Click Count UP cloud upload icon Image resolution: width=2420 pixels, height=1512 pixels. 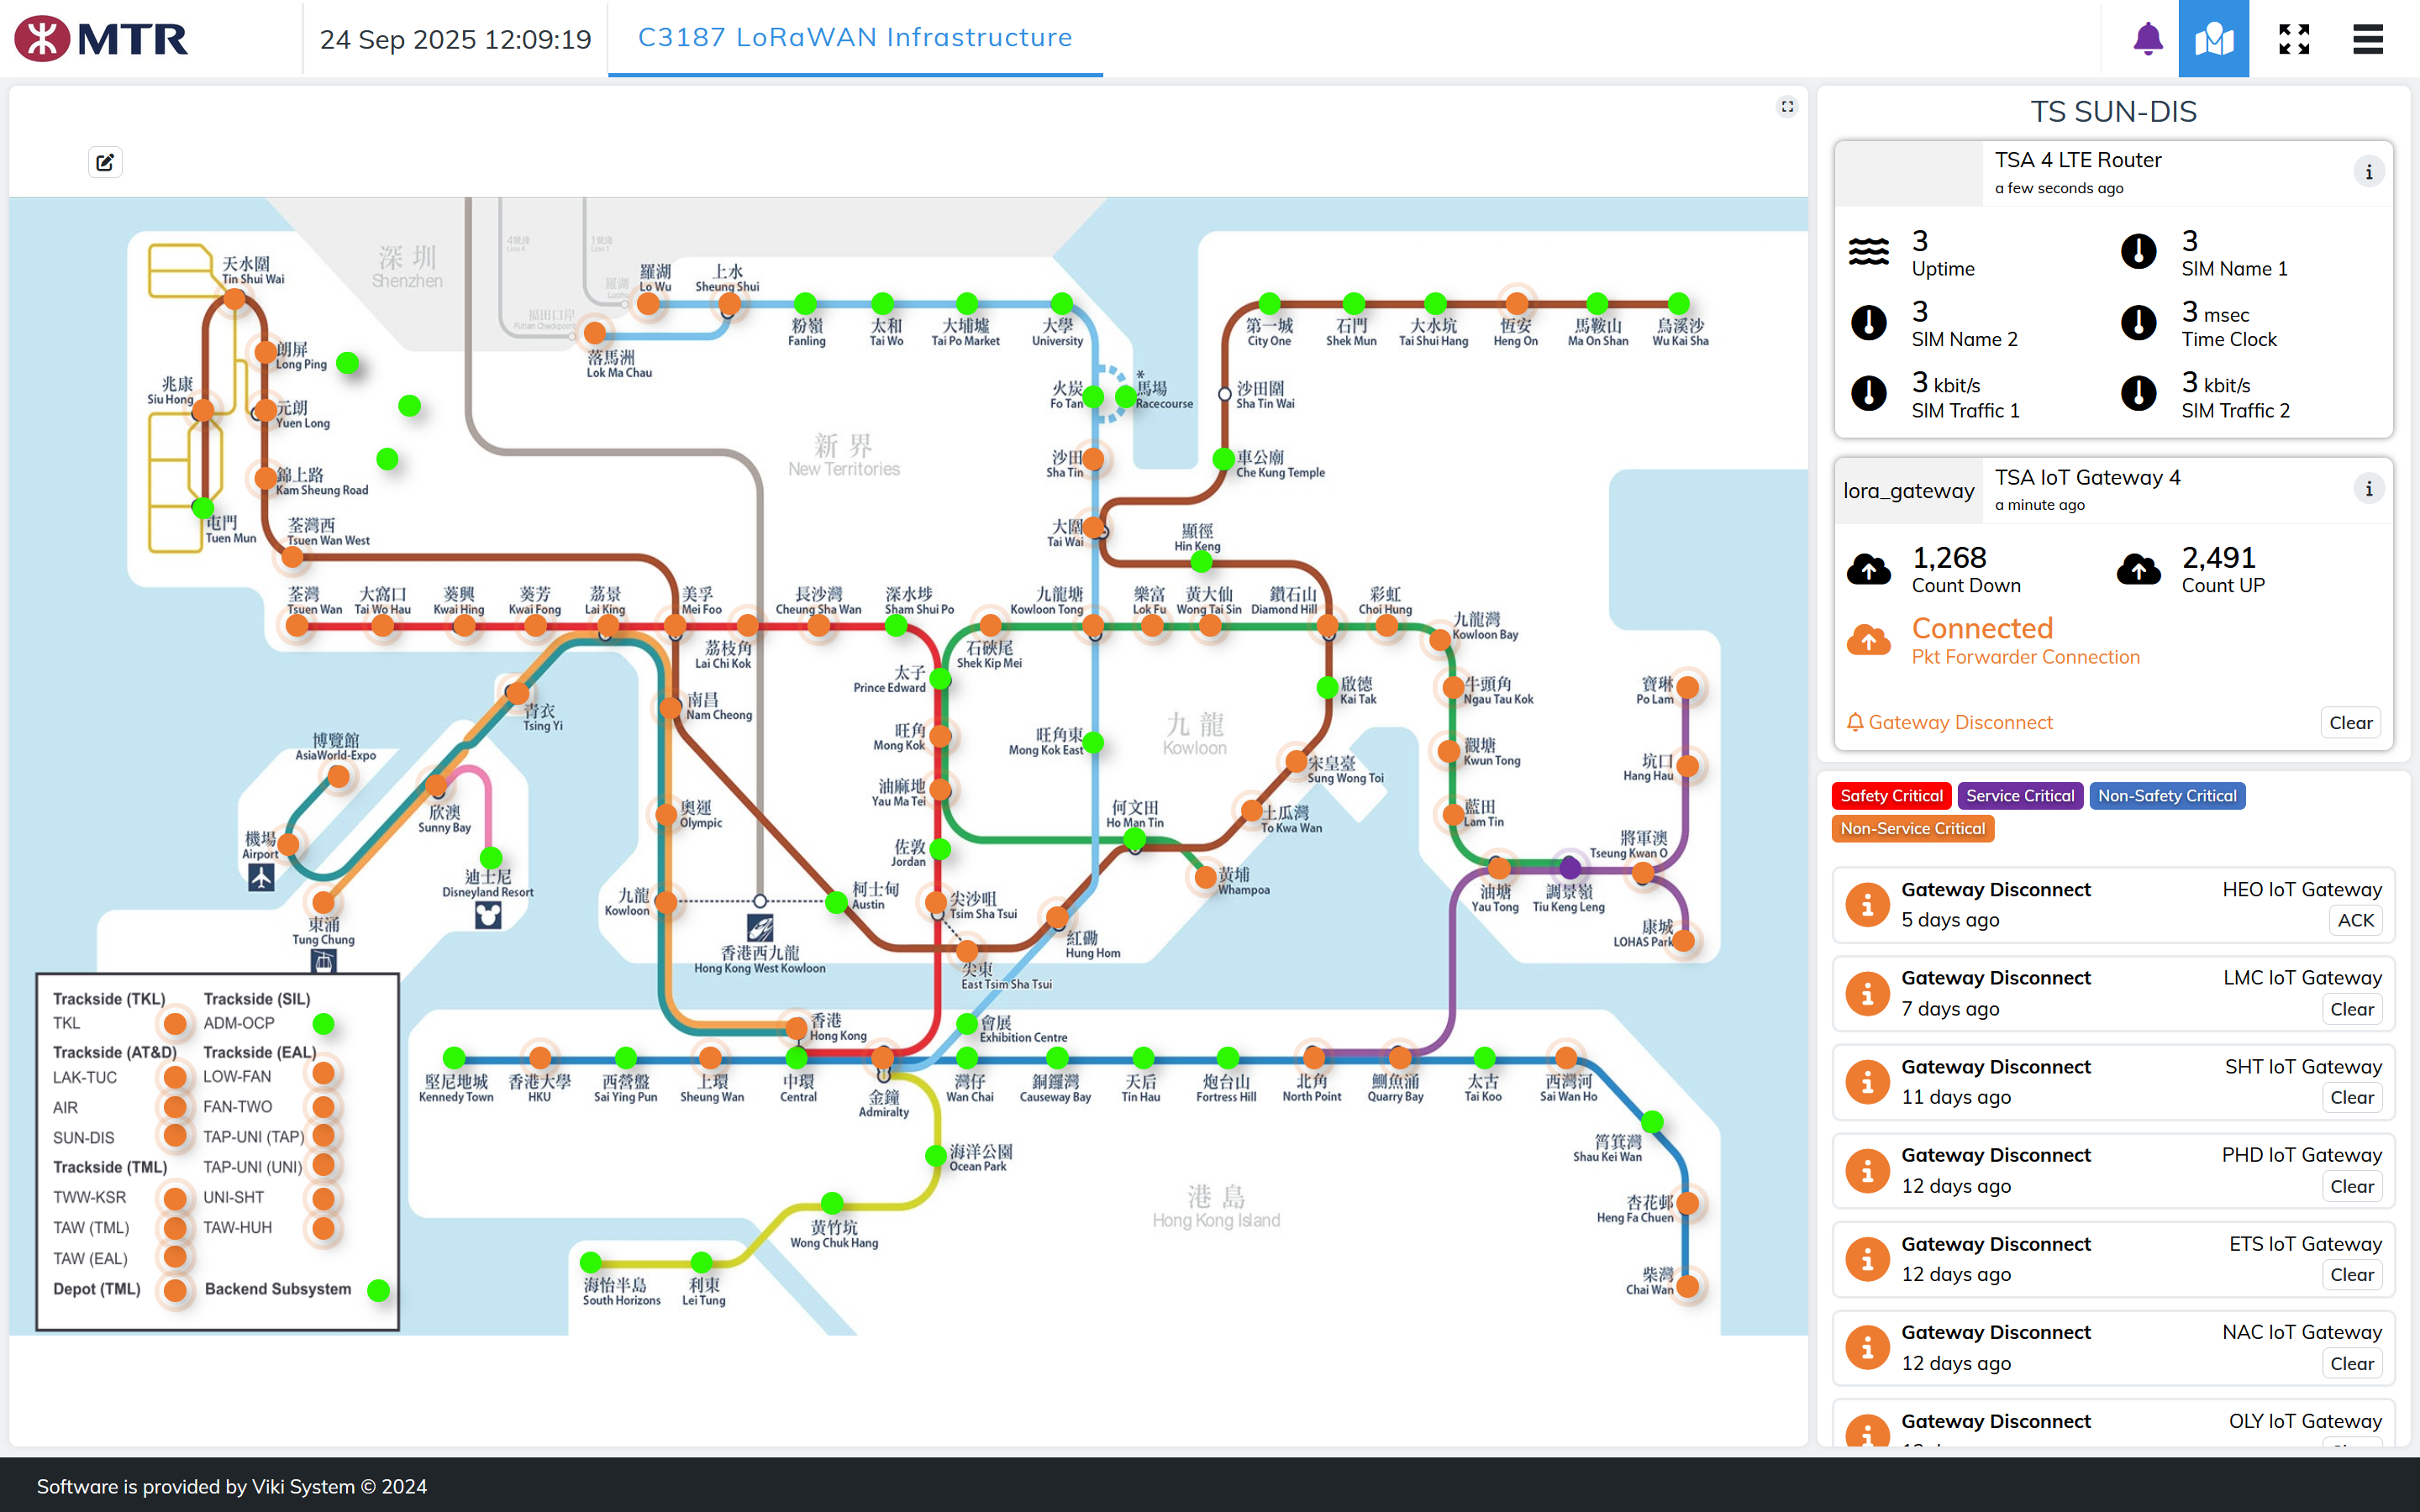(x=2138, y=569)
